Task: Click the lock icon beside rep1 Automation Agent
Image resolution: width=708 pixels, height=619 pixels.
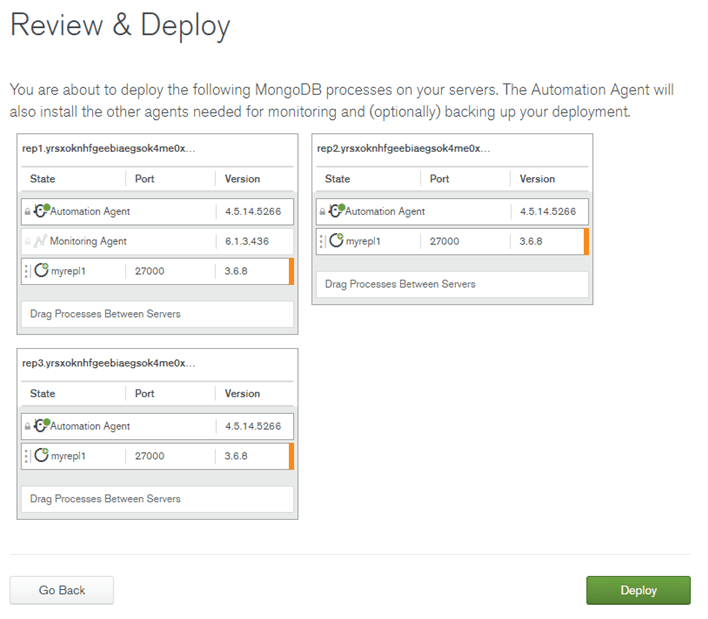Action: click(x=28, y=211)
